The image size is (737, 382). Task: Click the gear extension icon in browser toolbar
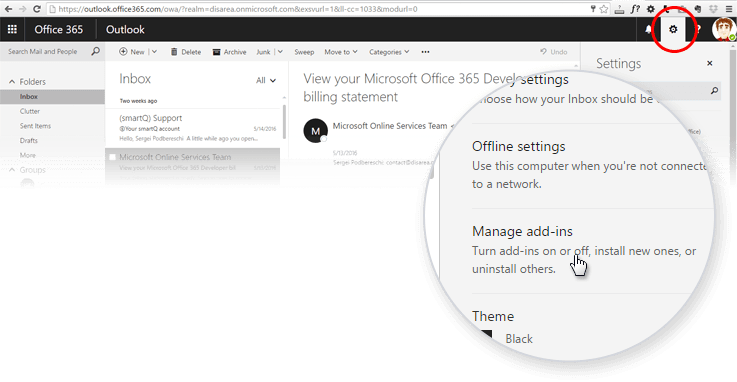651,9
